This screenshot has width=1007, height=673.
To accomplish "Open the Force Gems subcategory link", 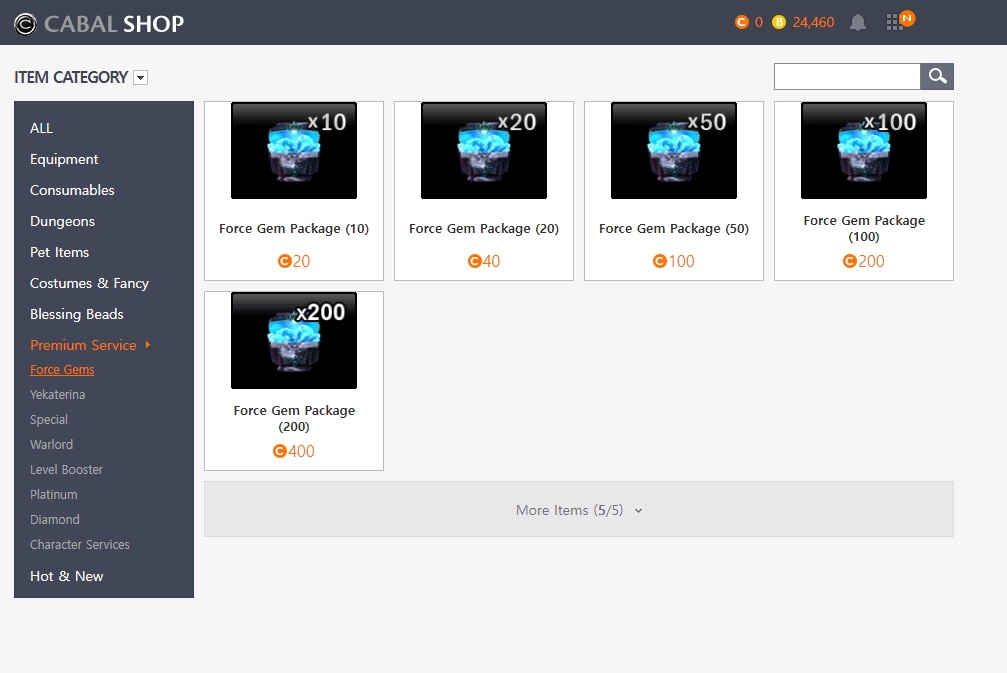I will click(x=62, y=370).
